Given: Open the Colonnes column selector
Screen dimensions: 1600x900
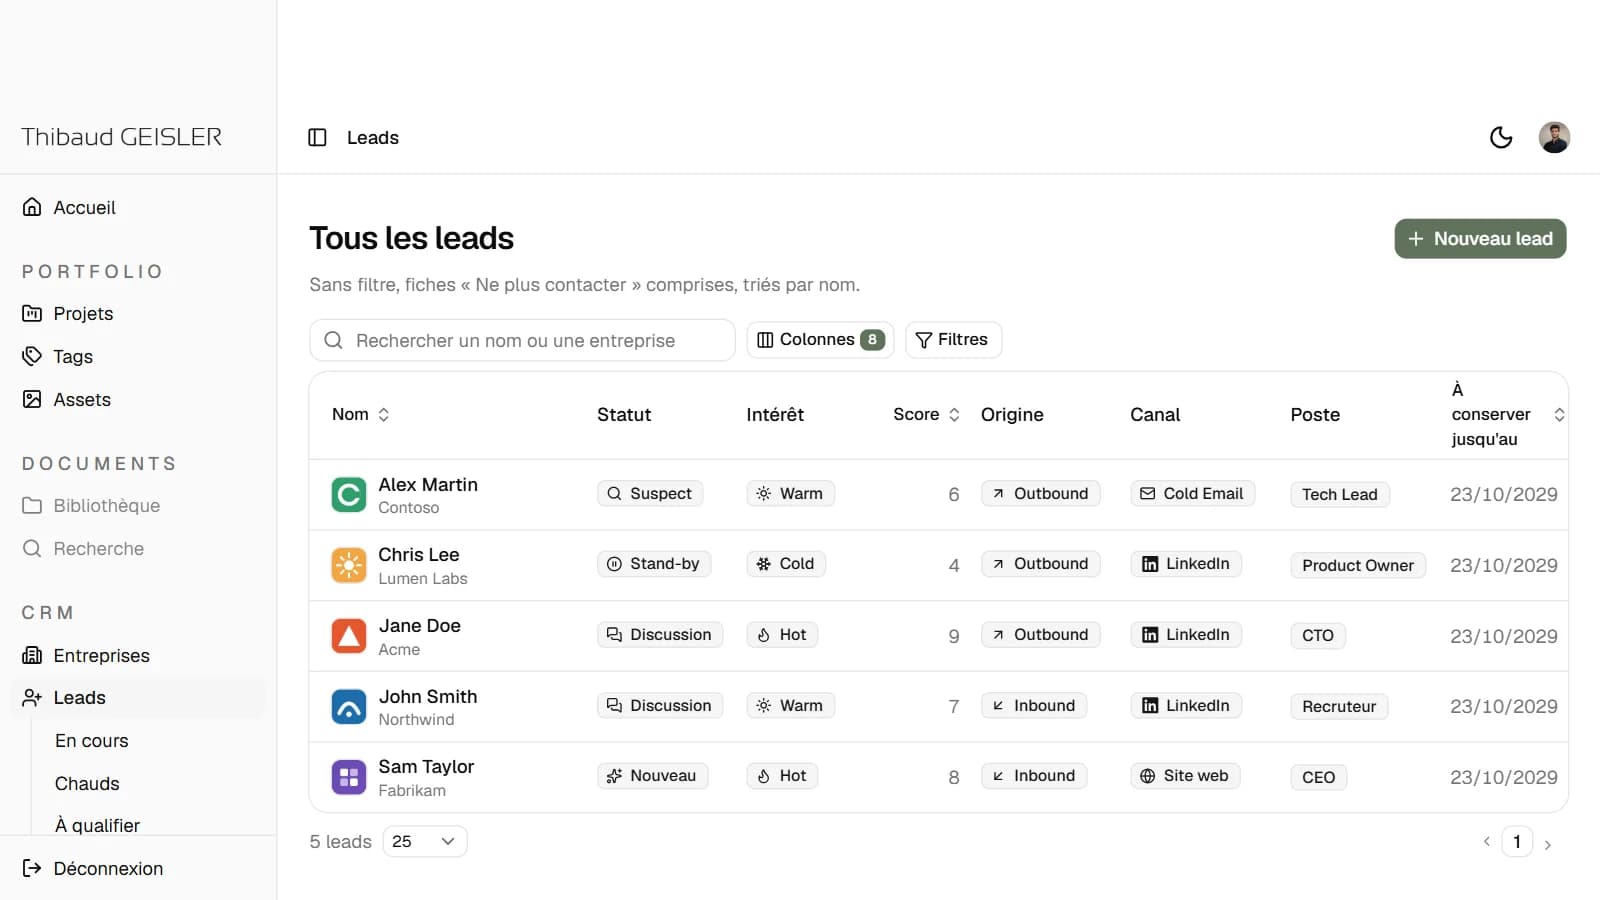Looking at the screenshot, I should (x=820, y=340).
